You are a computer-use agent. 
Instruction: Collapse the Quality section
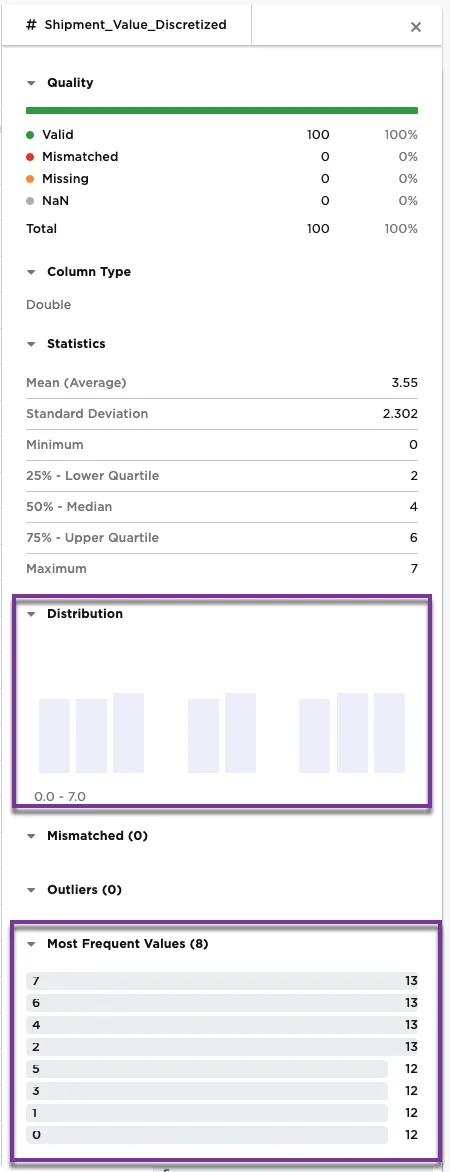(x=31, y=83)
